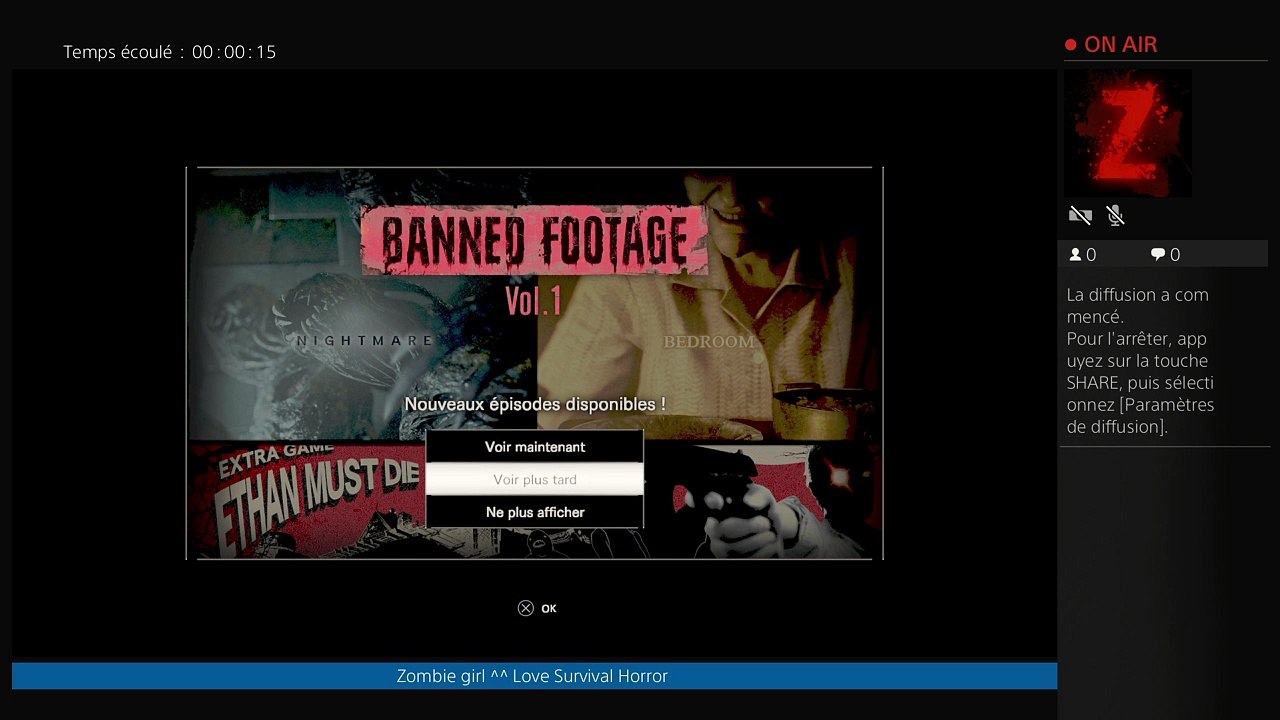Select the NIGHTMARE episode panel
Image resolution: width=1280 pixels, height=720 pixels.
[x=364, y=305]
